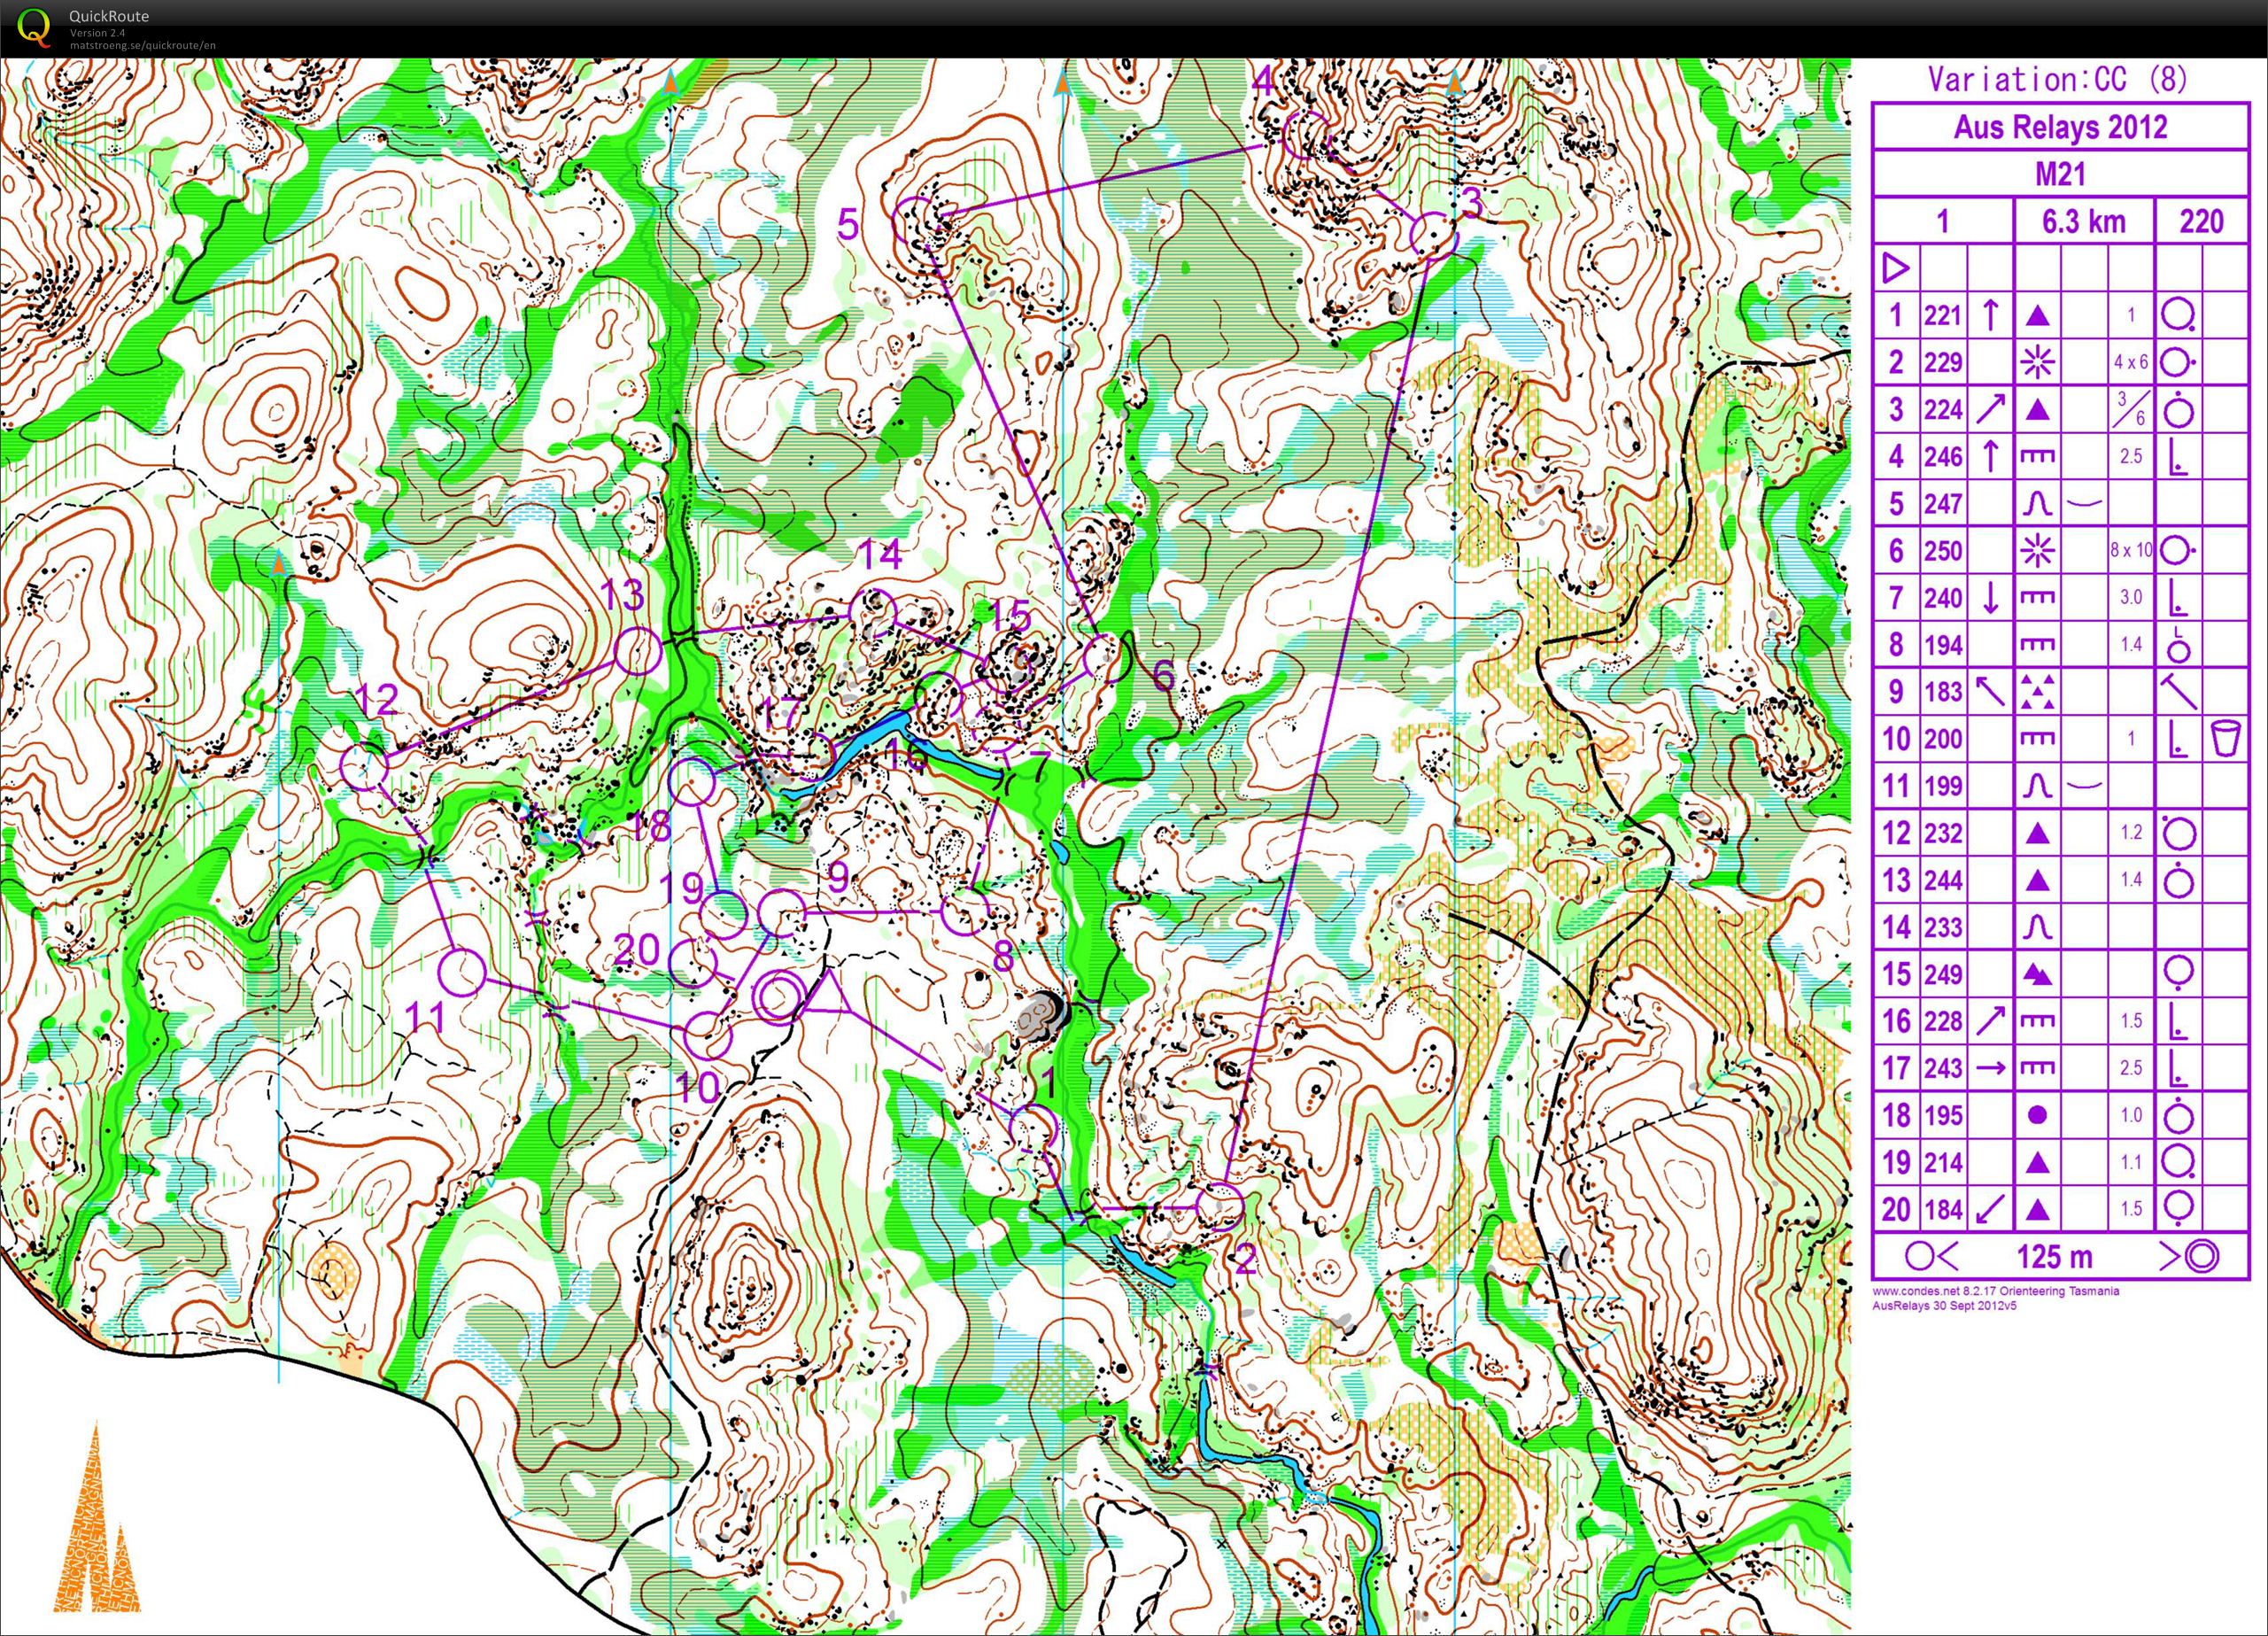Click the QuickRoute Q logo icon
The height and width of the screenshot is (1636, 2268).
coord(33,26)
